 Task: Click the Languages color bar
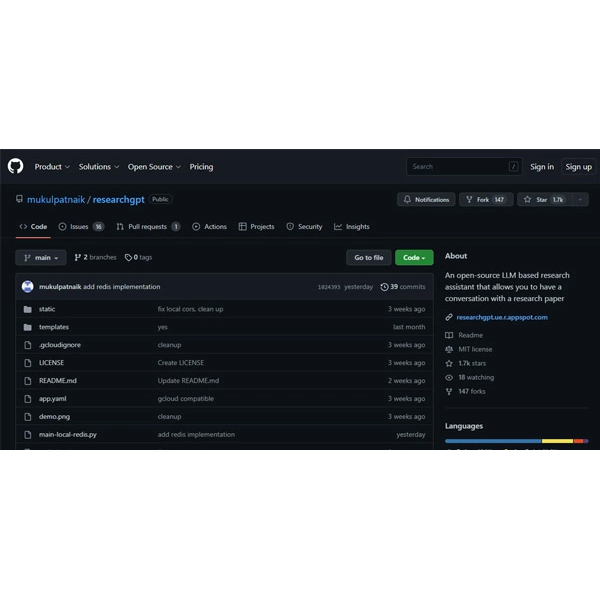click(x=516, y=440)
